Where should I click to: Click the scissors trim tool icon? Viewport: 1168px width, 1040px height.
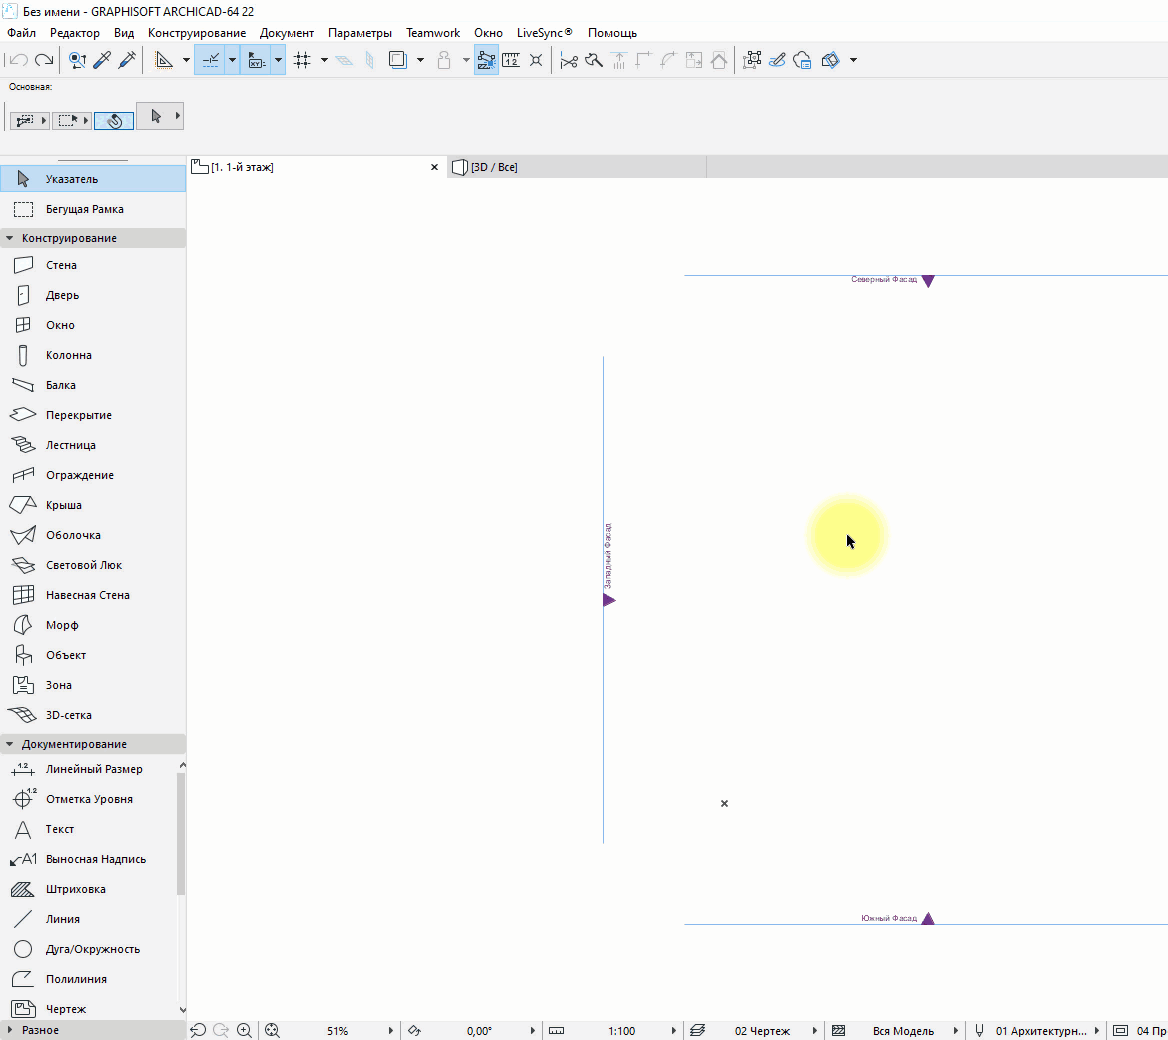click(x=569, y=61)
